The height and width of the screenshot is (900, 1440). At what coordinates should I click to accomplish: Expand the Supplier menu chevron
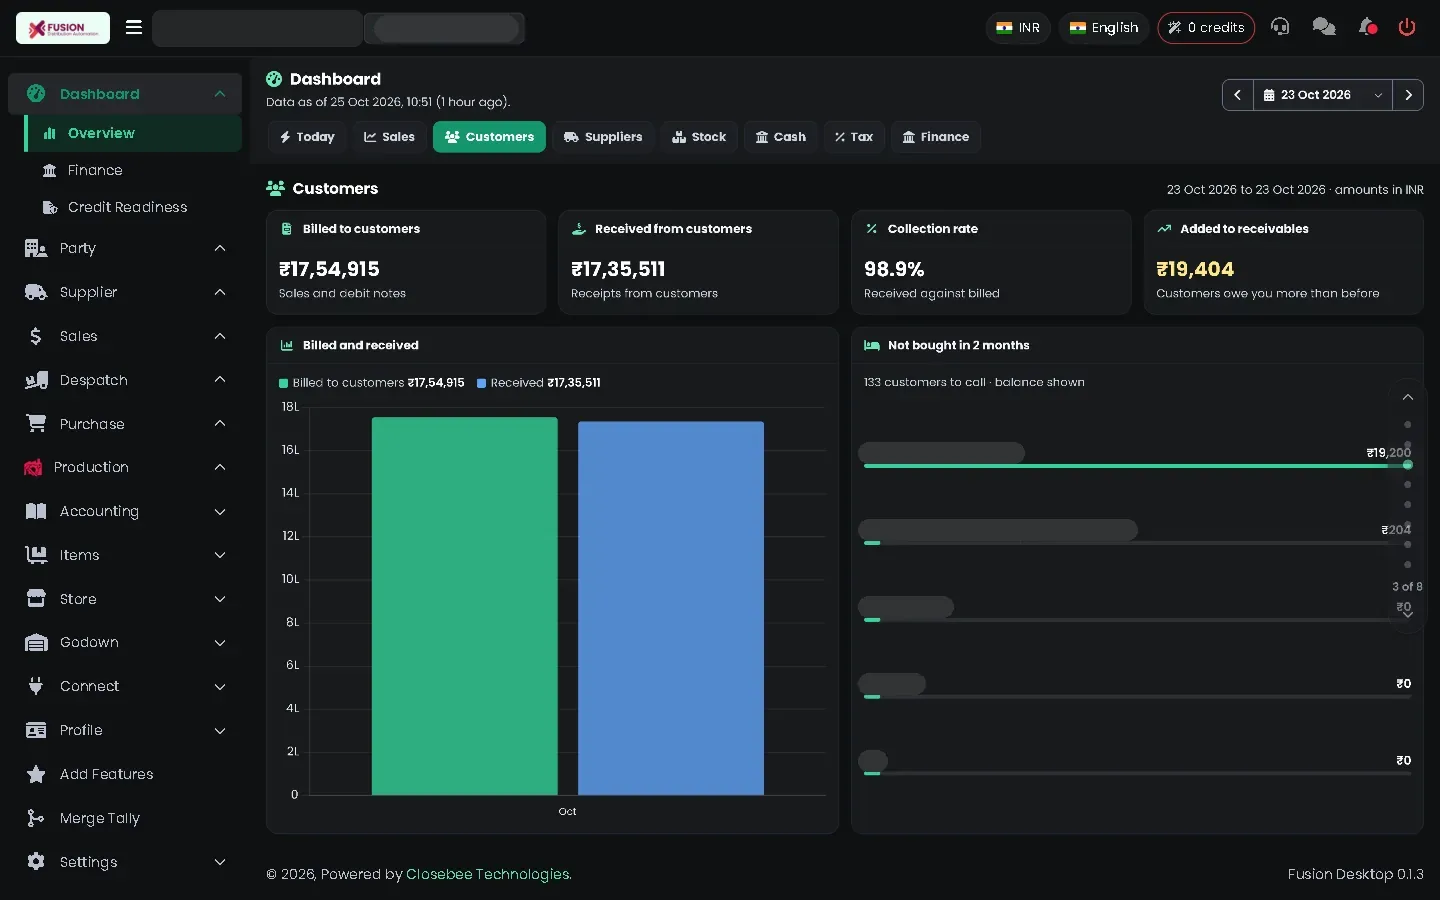click(x=220, y=292)
